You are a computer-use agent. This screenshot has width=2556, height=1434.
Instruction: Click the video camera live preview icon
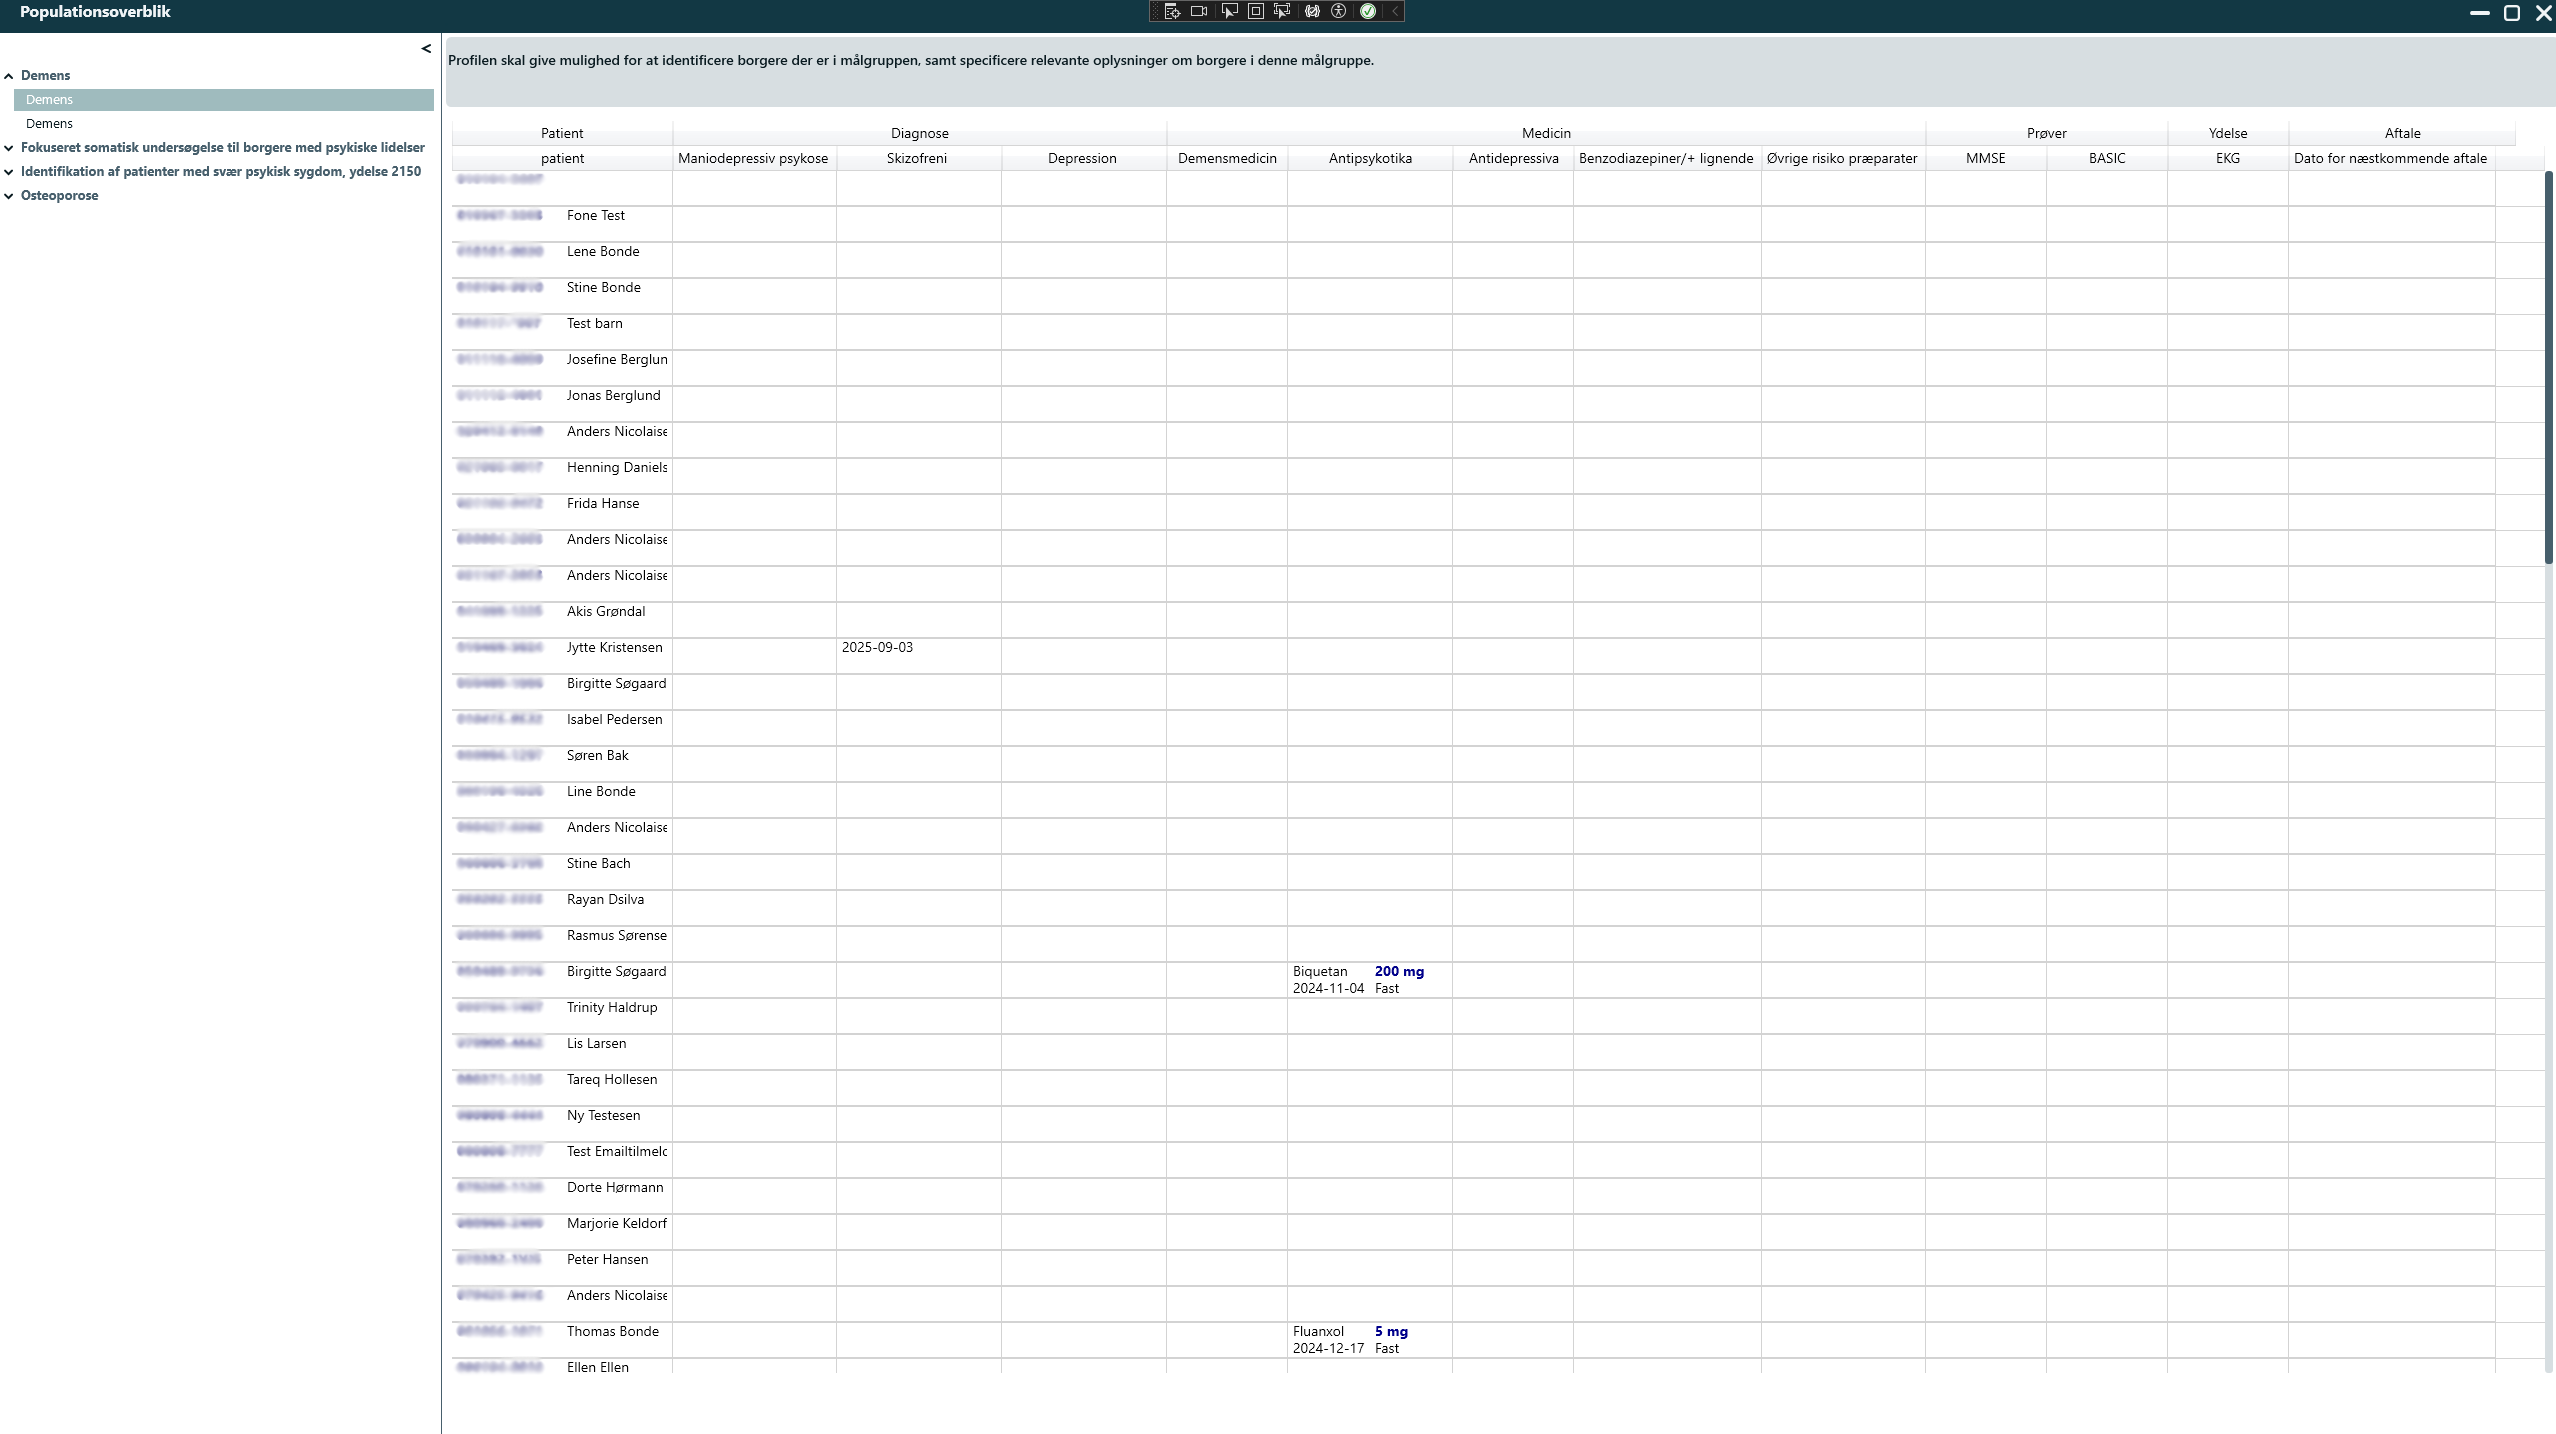tap(1199, 11)
